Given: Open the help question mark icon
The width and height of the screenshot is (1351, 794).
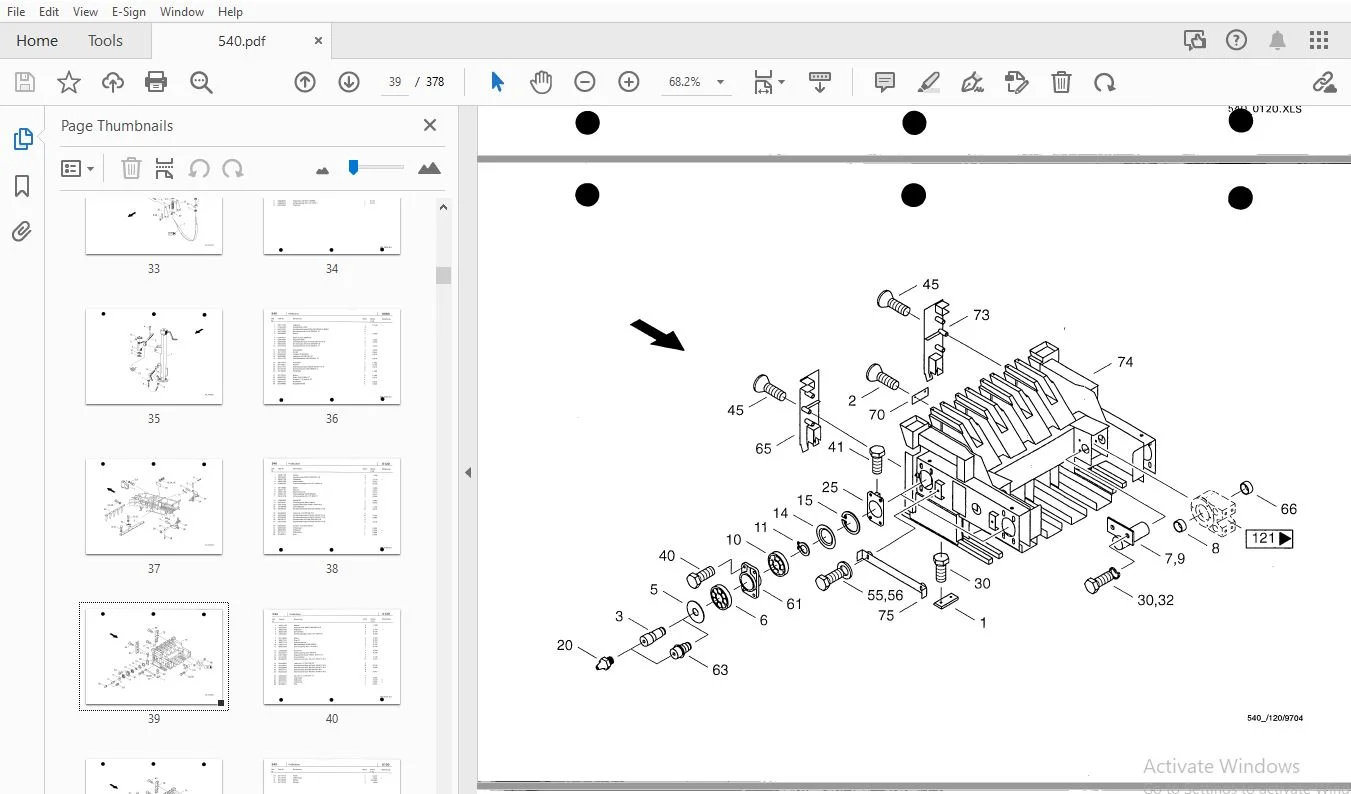Looking at the screenshot, I should point(1237,40).
